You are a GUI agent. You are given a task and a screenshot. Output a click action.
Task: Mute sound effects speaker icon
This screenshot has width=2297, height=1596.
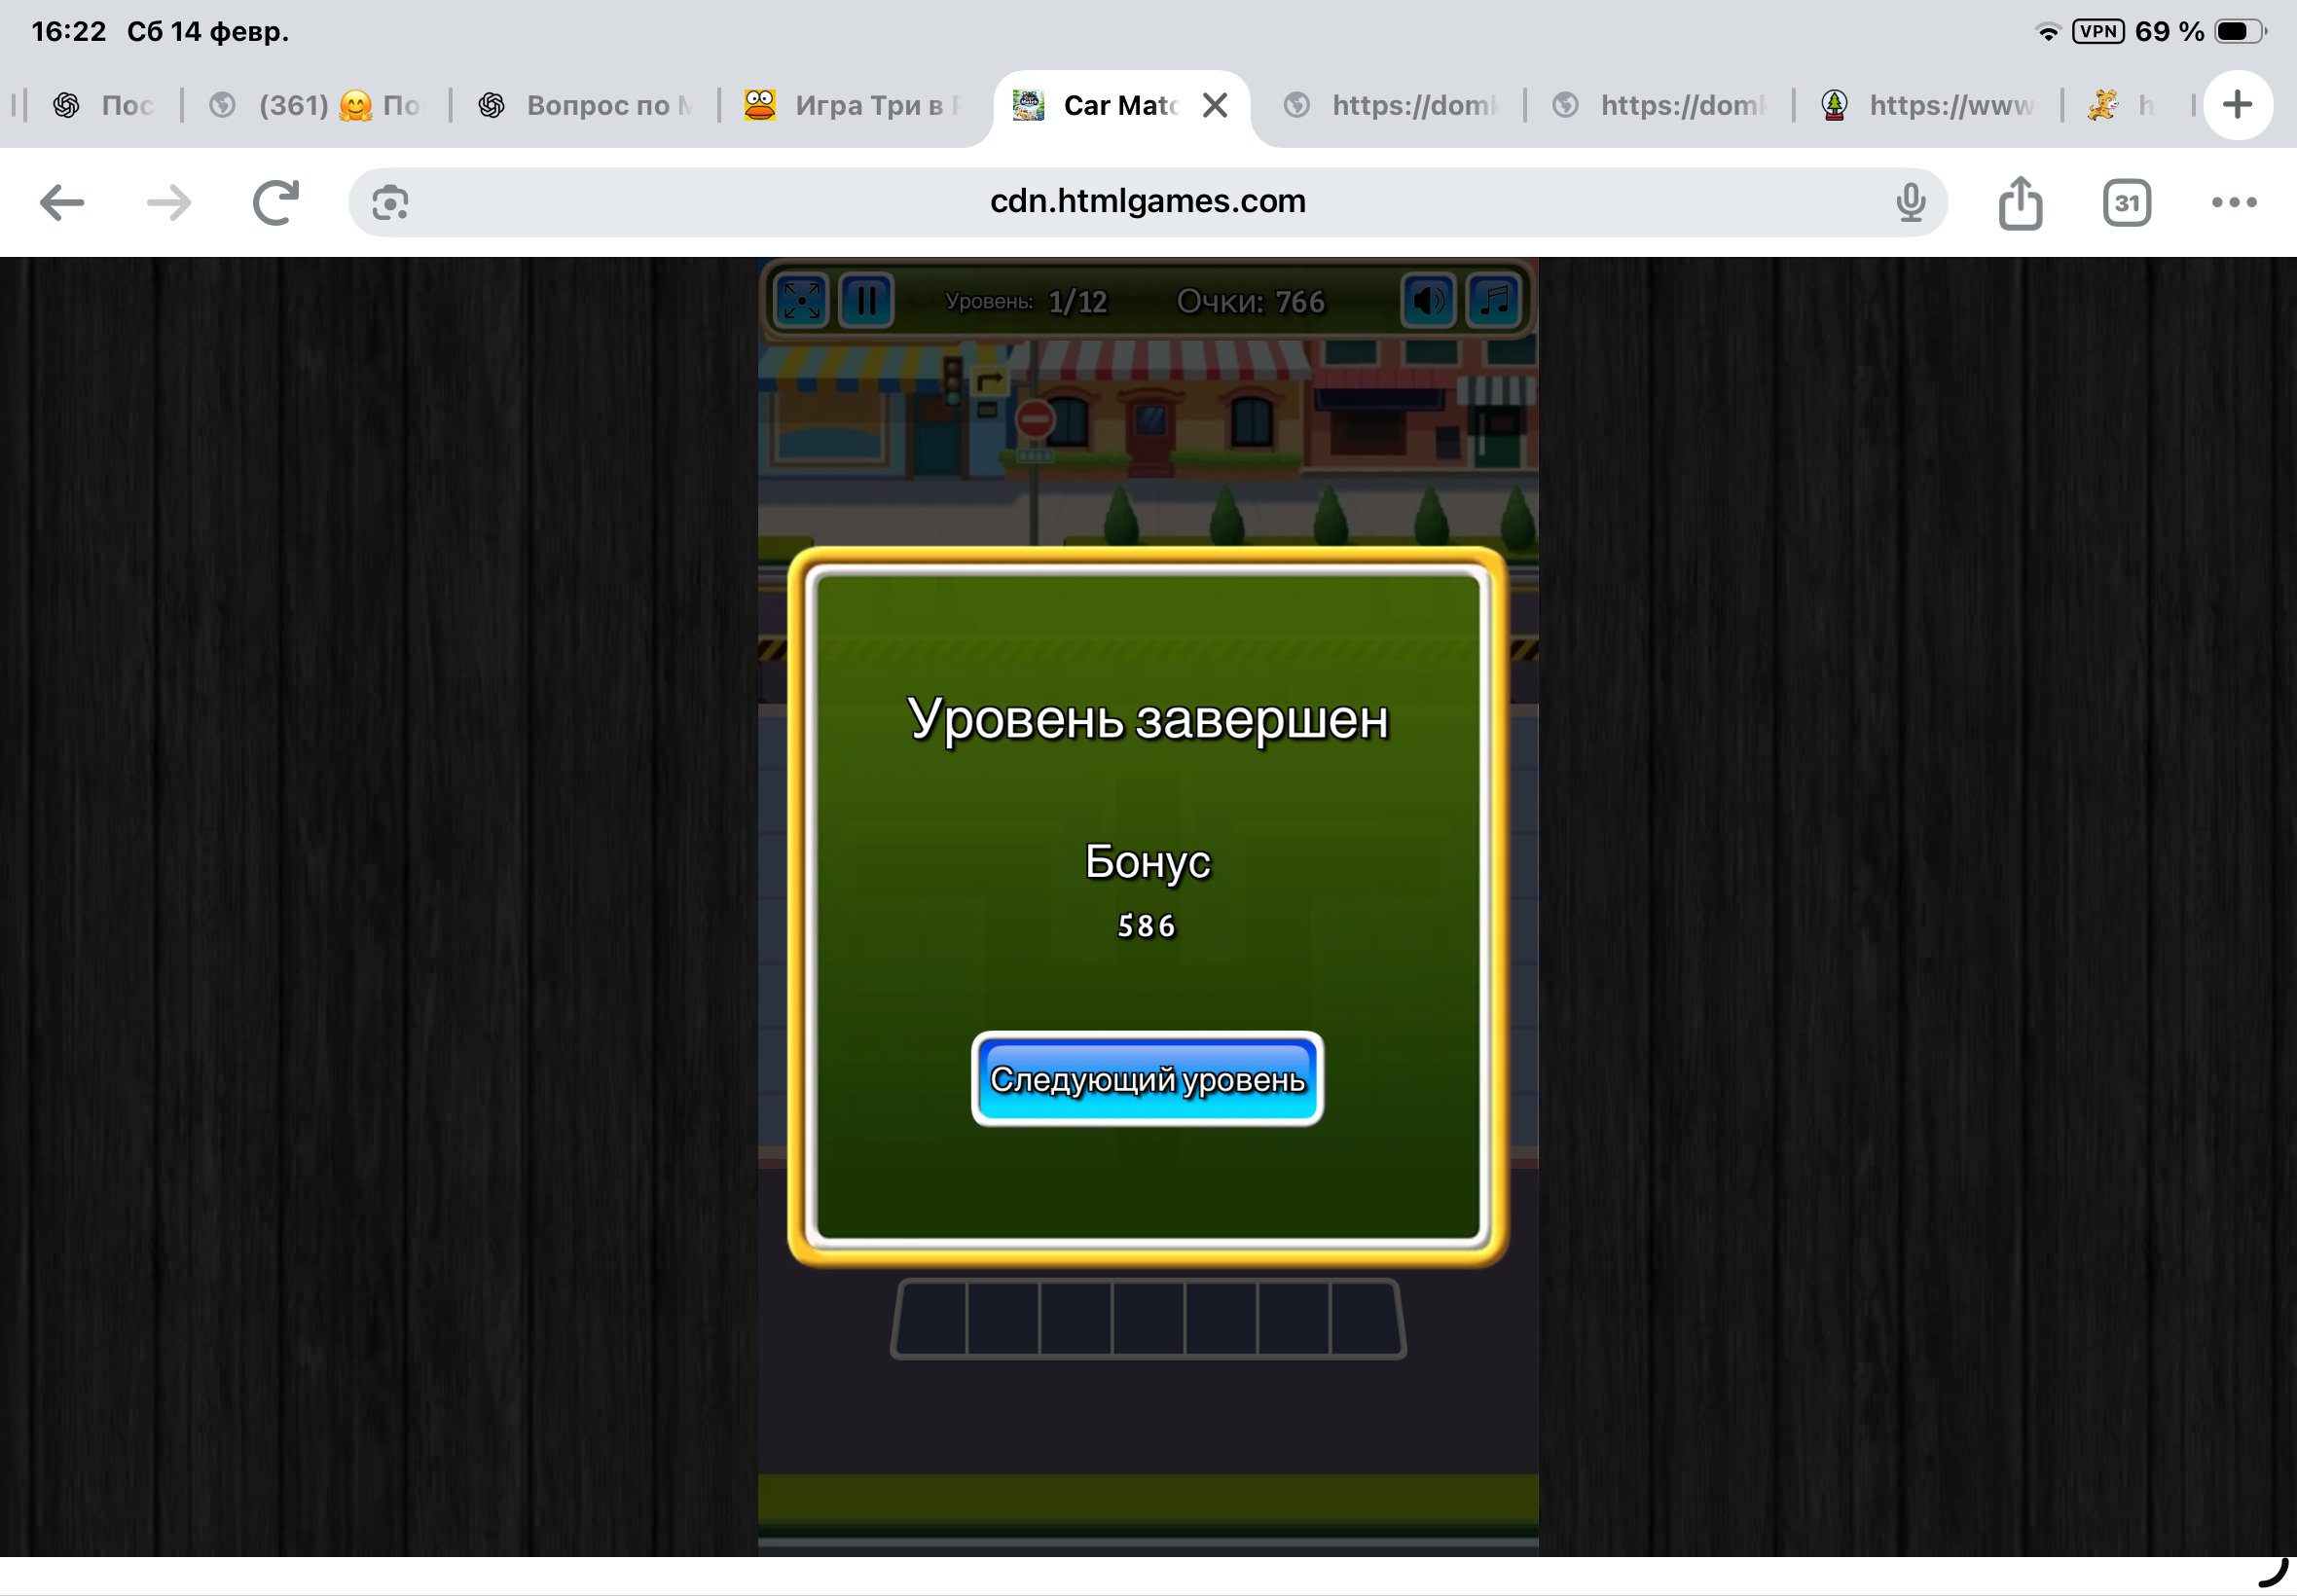pyautogui.click(x=1428, y=300)
